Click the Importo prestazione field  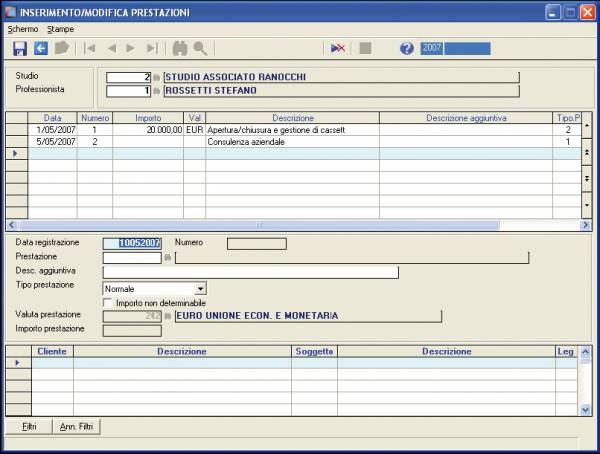click(132, 331)
